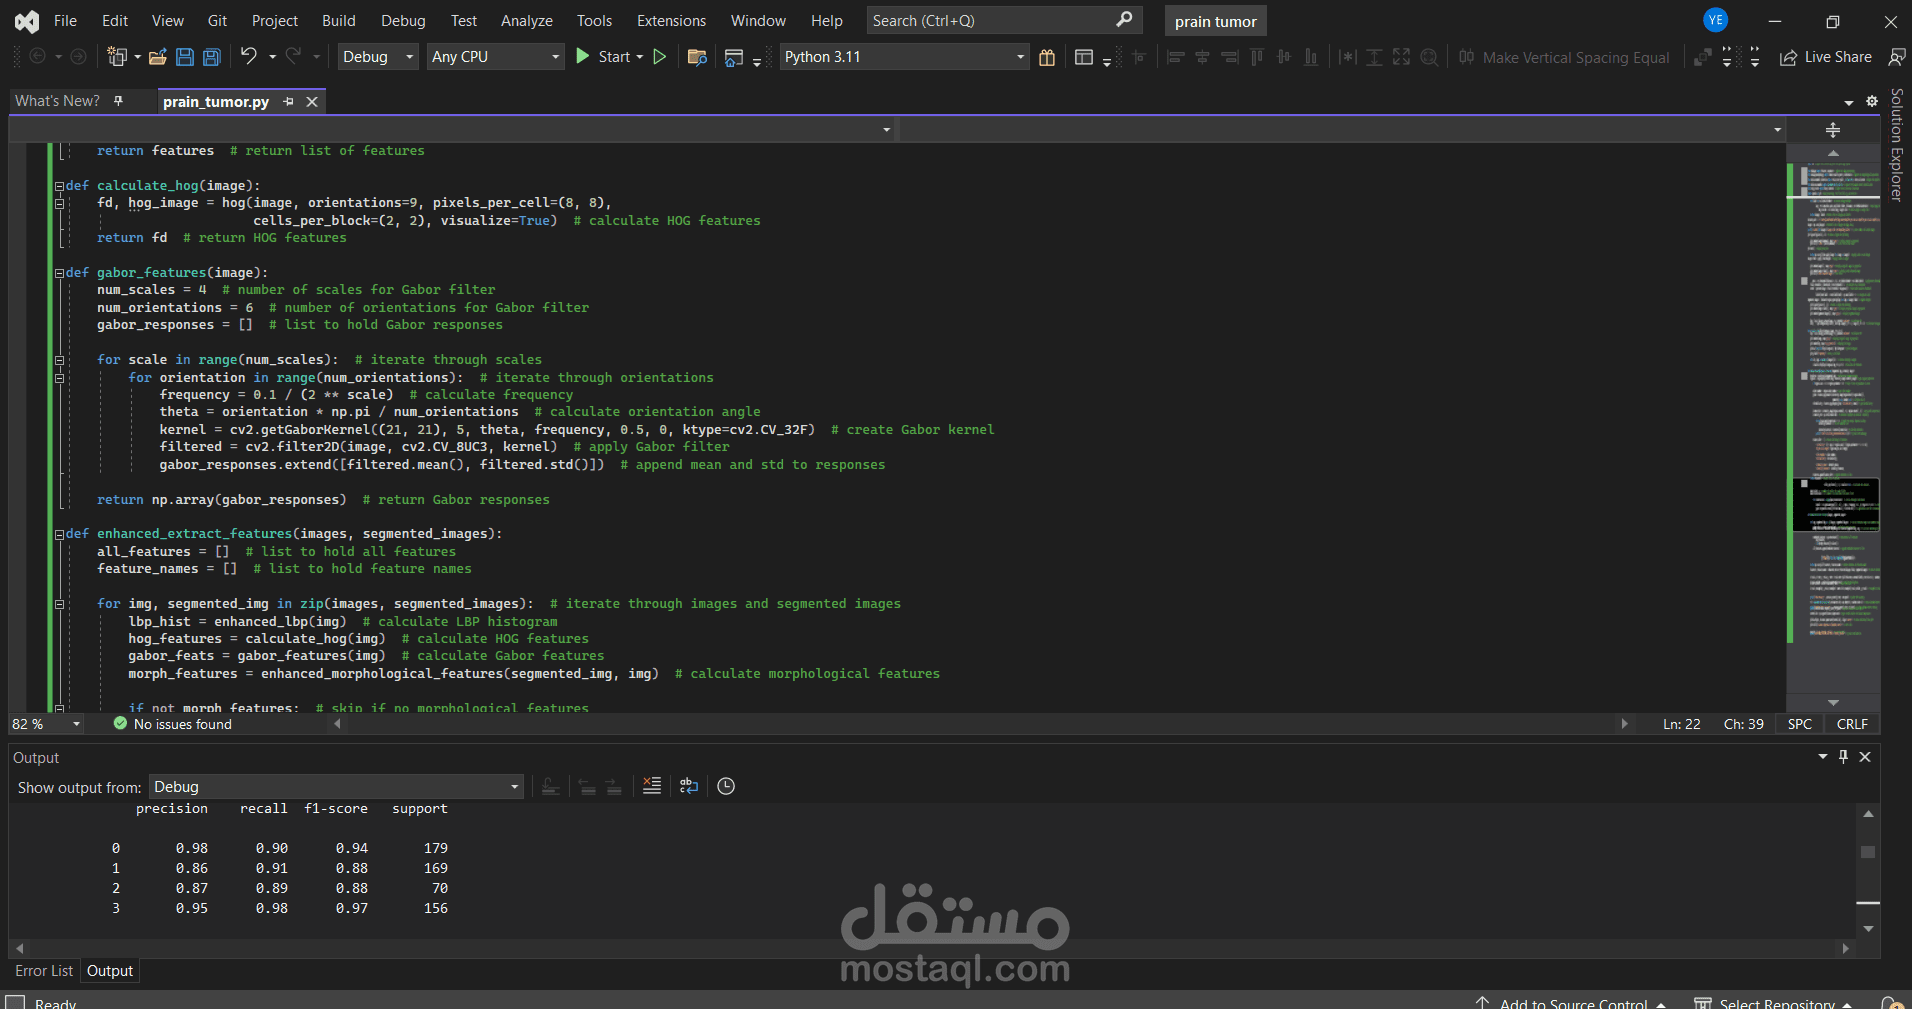Open the Analyze menu
Viewport: 1912px width, 1009px height.
(x=527, y=20)
